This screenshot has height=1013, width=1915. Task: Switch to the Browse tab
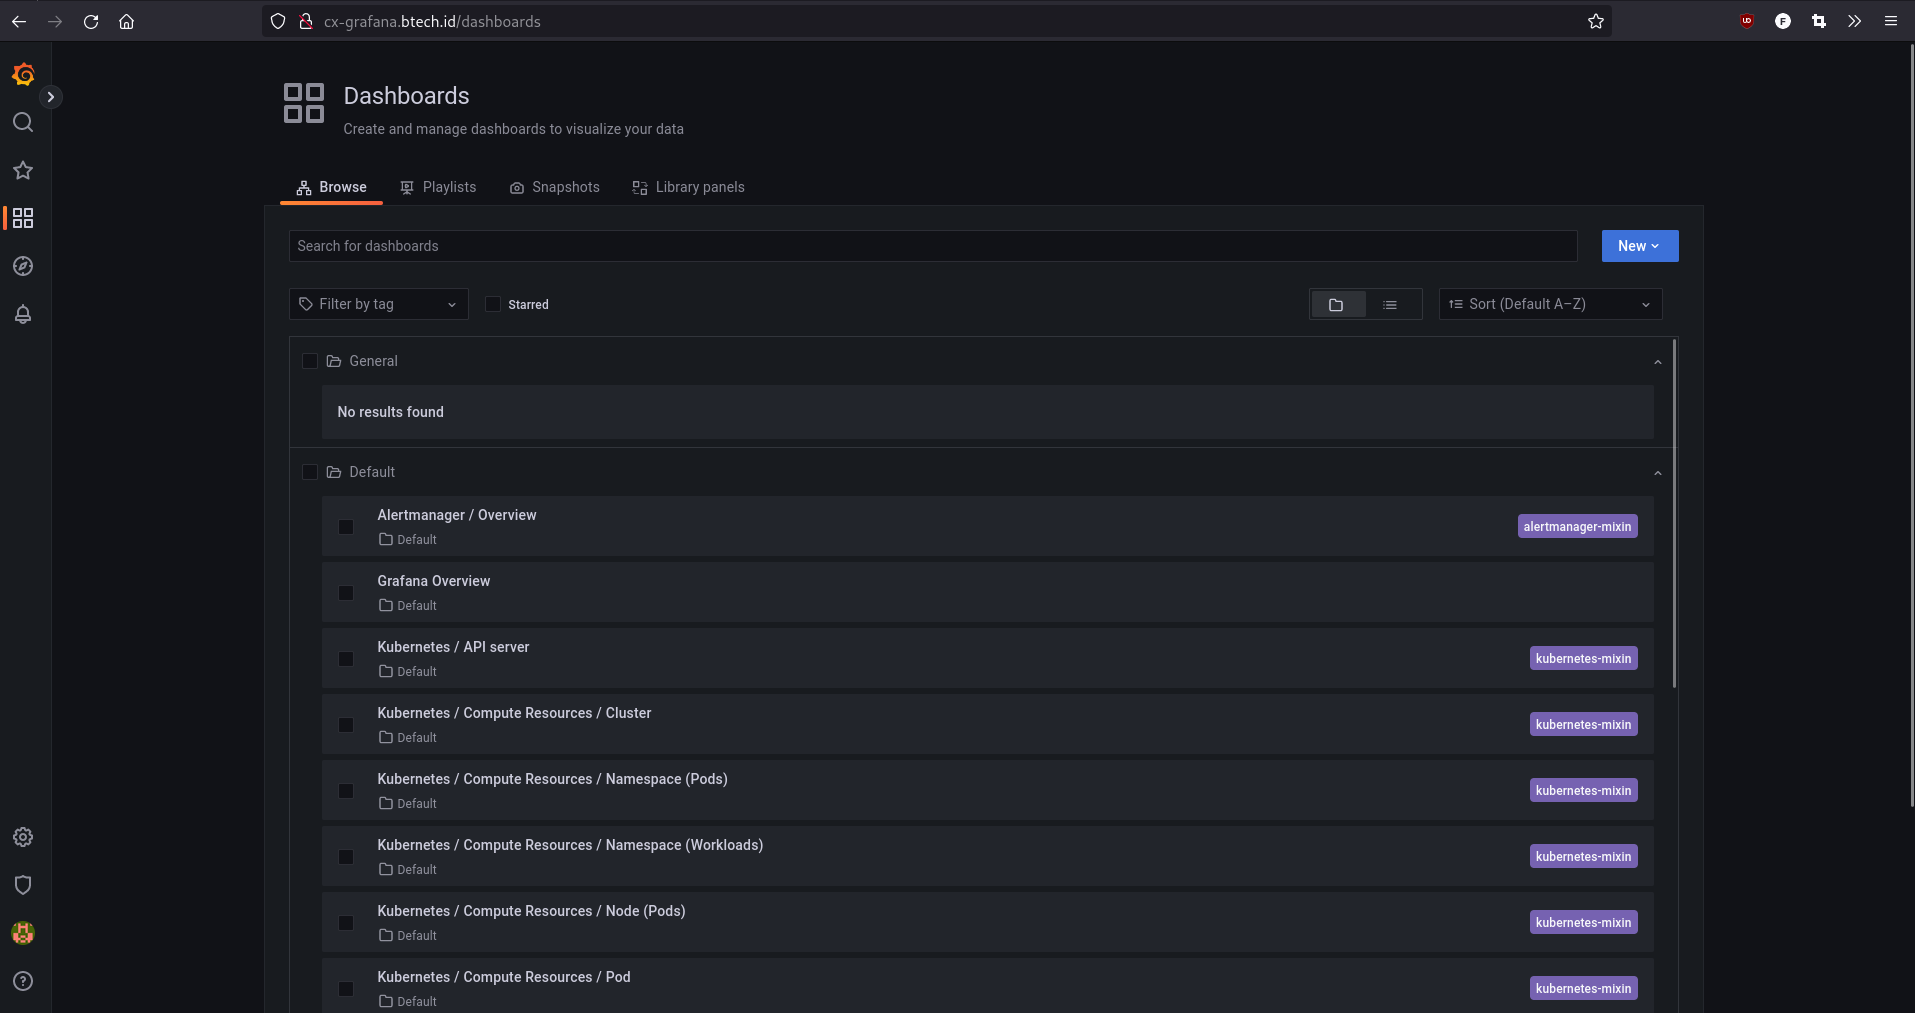click(x=331, y=187)
